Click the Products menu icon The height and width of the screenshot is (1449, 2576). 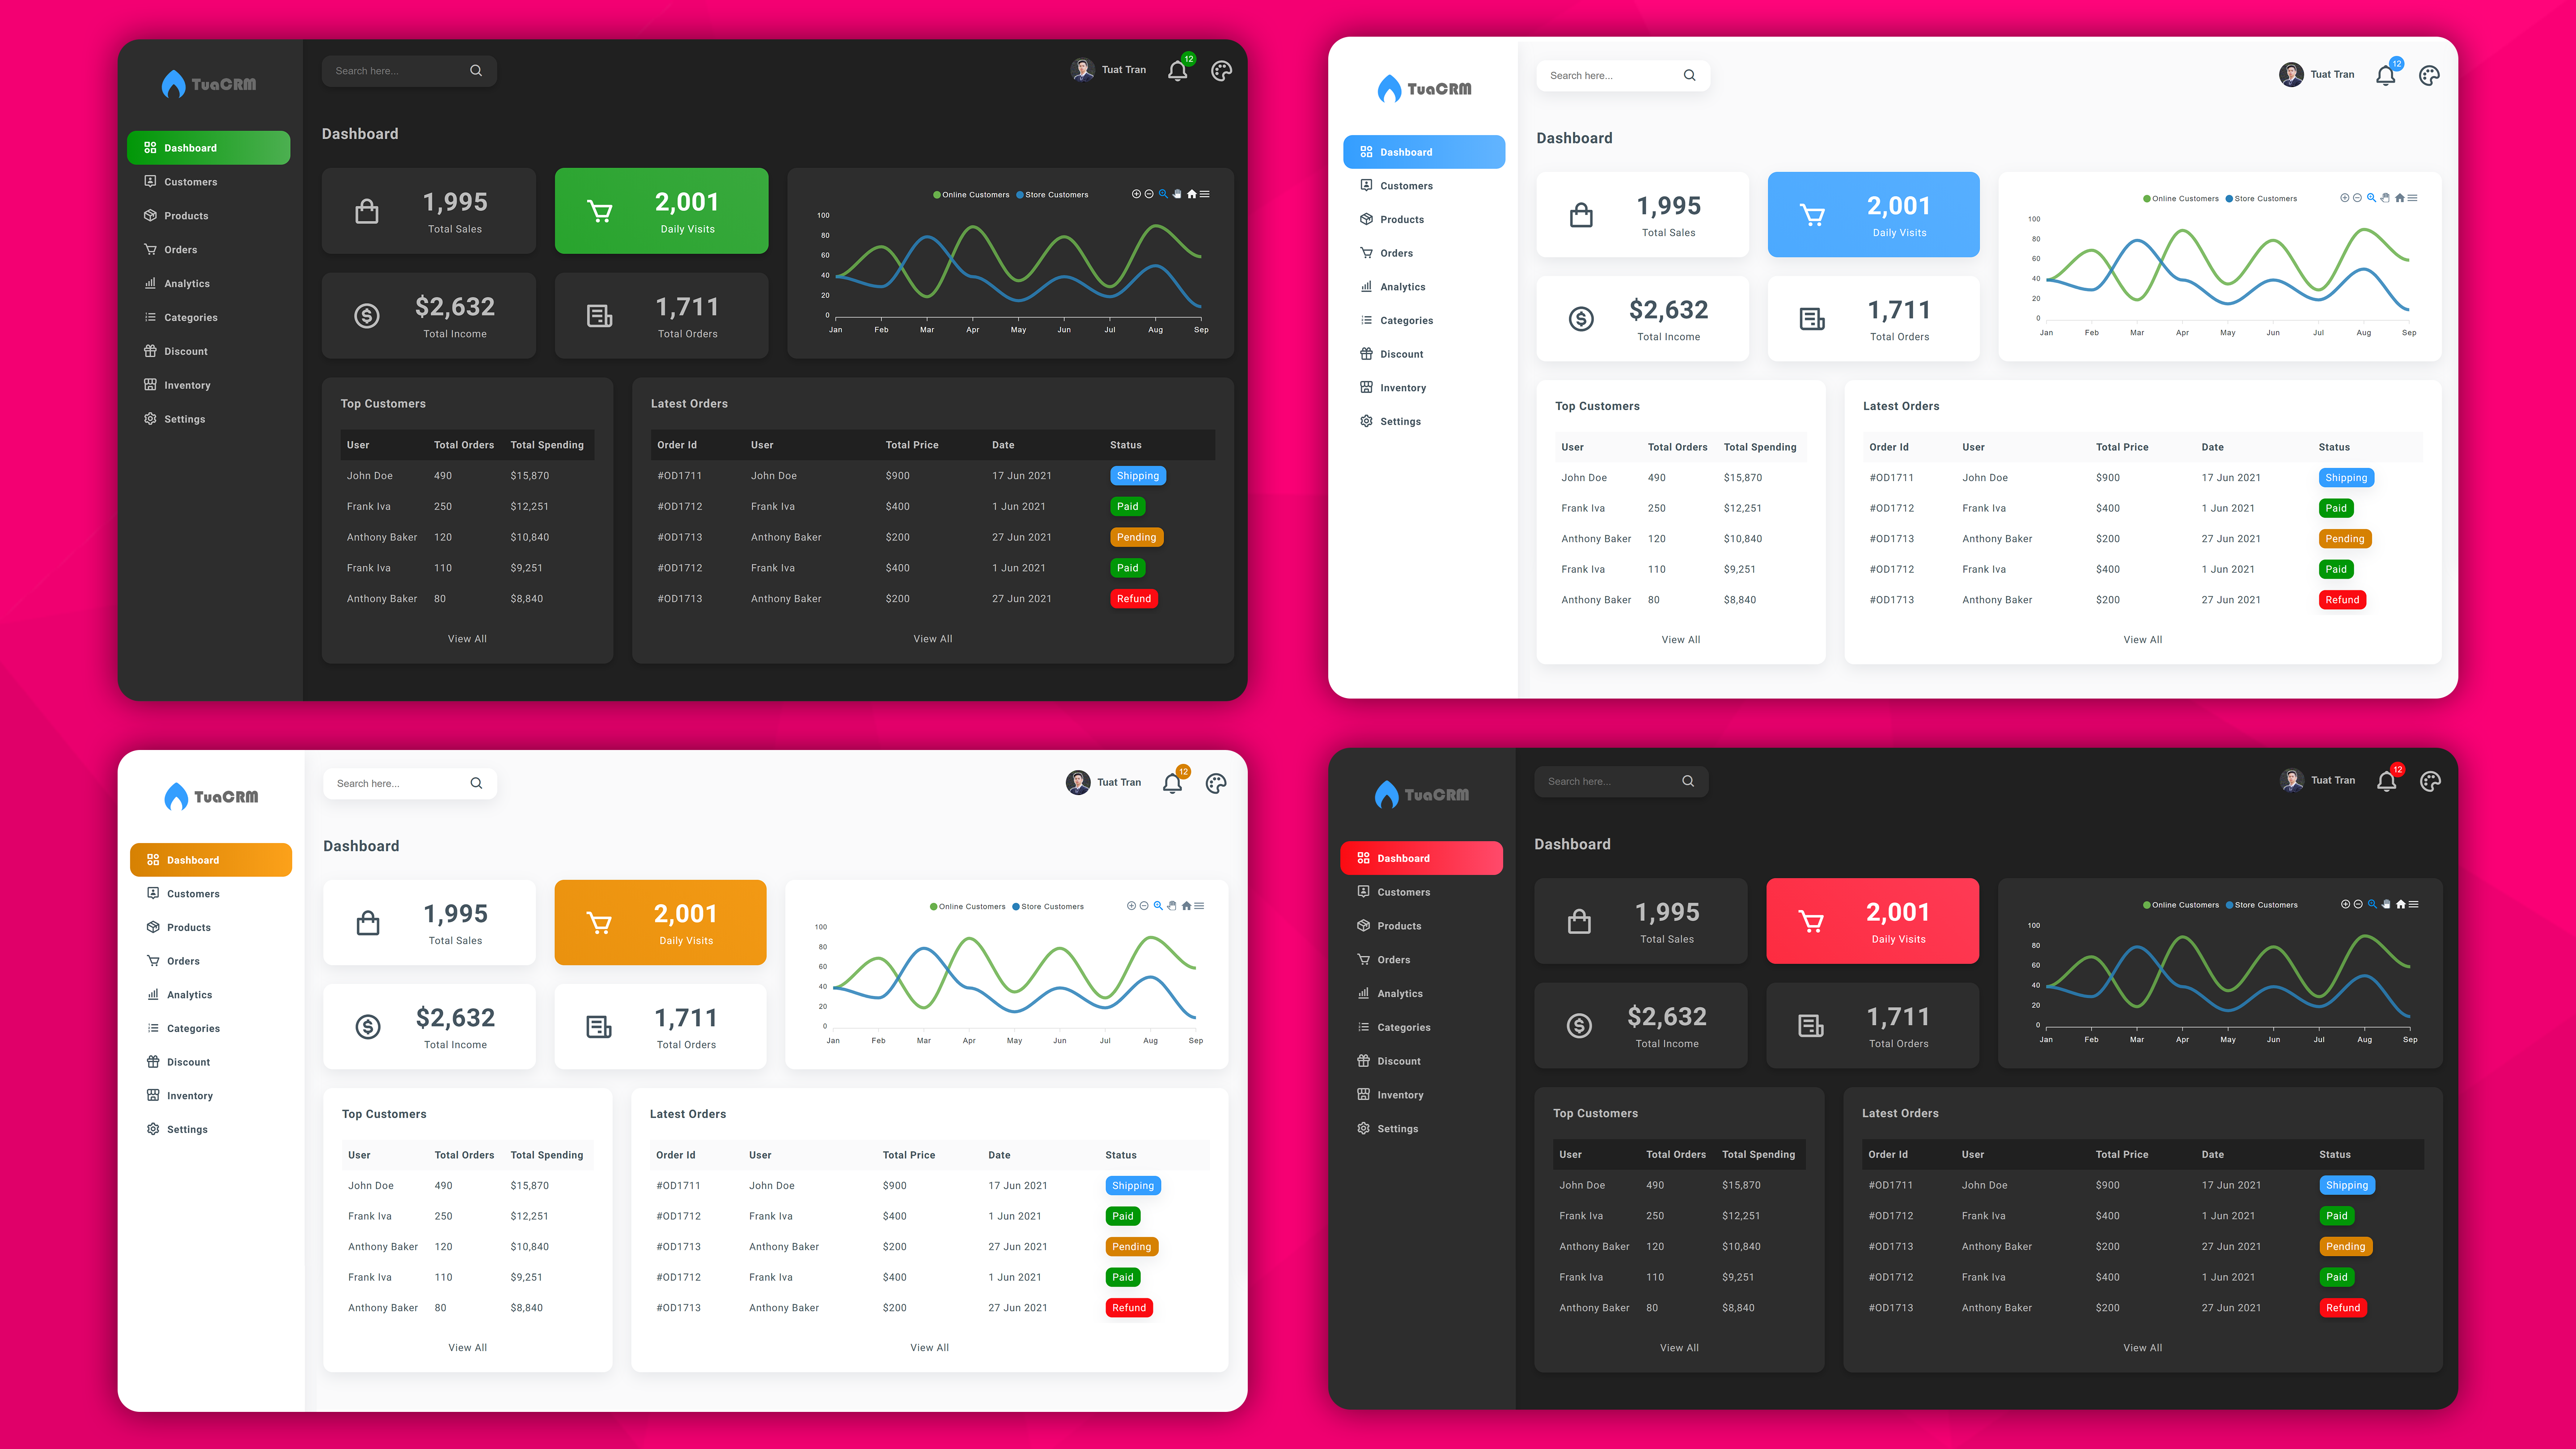point(150,214)
